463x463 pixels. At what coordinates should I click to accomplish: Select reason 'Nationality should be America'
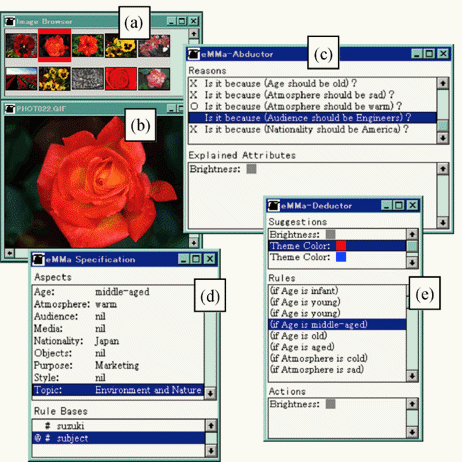click(x=312, y=129)
